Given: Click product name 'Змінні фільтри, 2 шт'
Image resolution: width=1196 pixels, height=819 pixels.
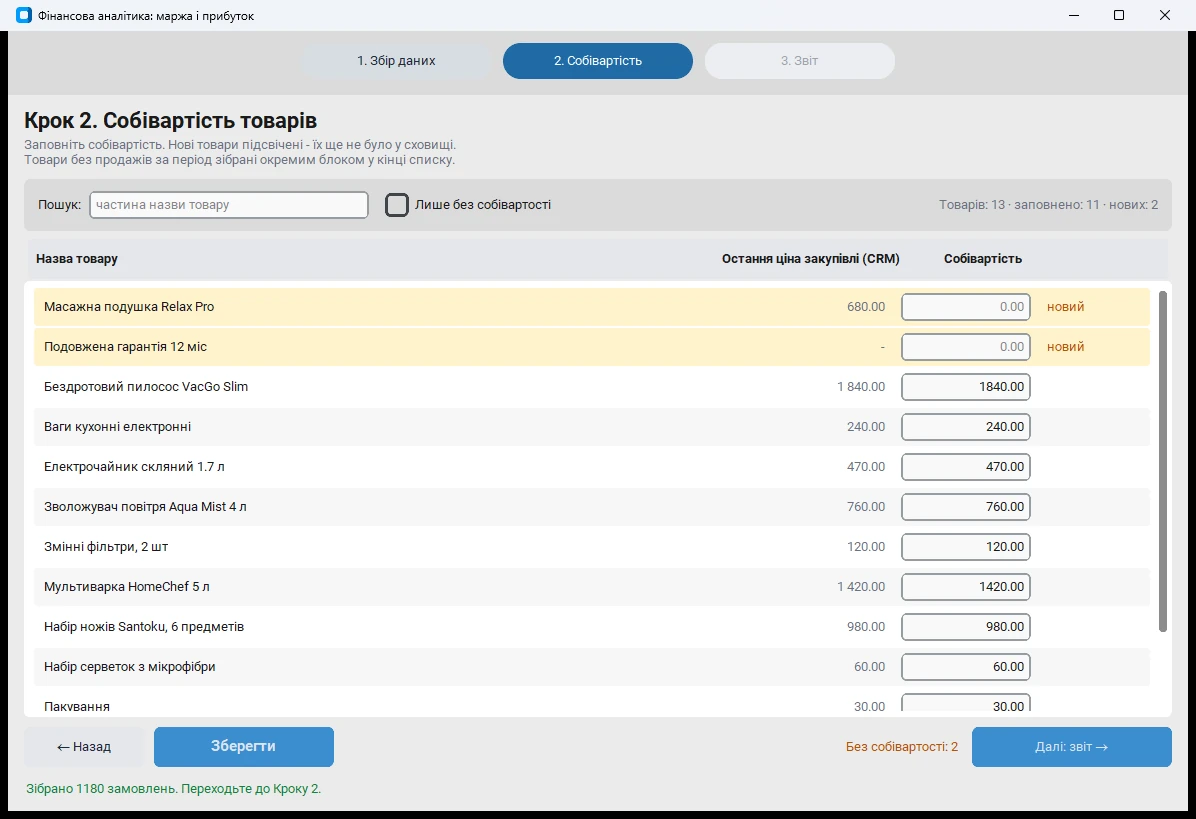Looking at the screenshot, I should [106, 547].
